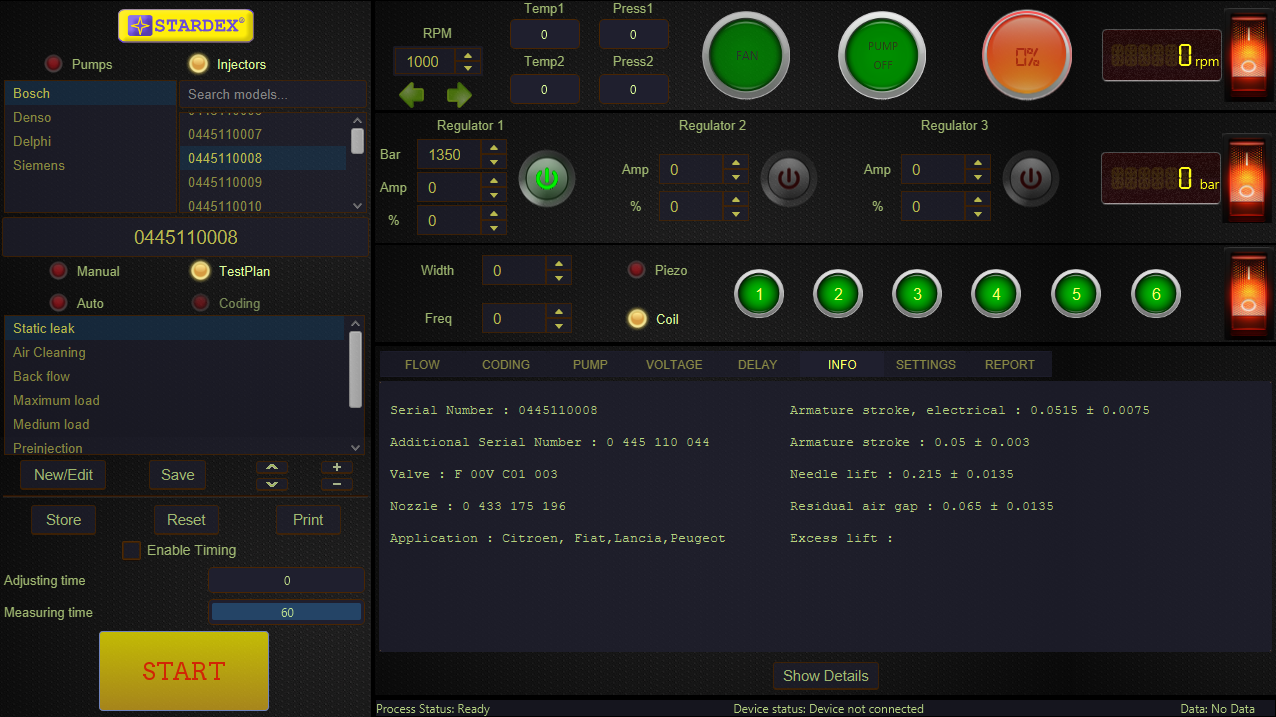Flip the red rocker switch beside bar display
The width and height of the screenshot is (1276, 717).
(1249, 179)
